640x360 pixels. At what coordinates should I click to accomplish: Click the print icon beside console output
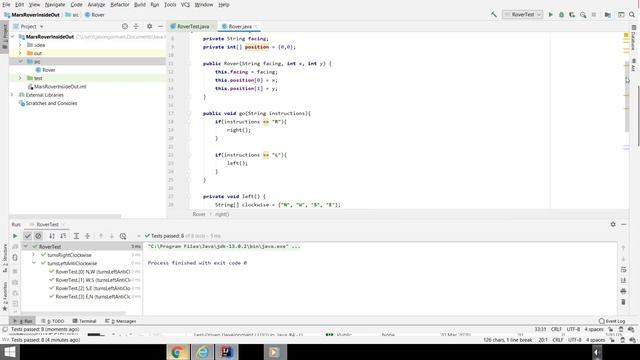point(623,291)
